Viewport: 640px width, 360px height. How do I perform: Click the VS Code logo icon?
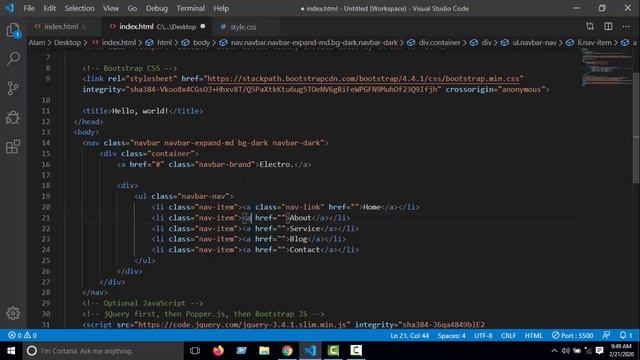pyautogui.click(x=9, y=8)
